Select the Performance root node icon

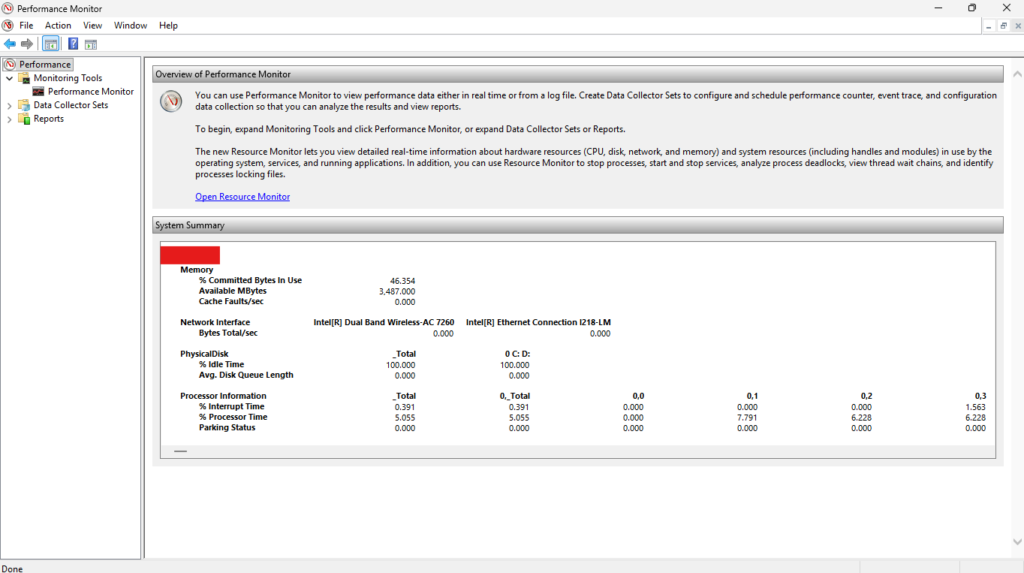coord(10,65)
